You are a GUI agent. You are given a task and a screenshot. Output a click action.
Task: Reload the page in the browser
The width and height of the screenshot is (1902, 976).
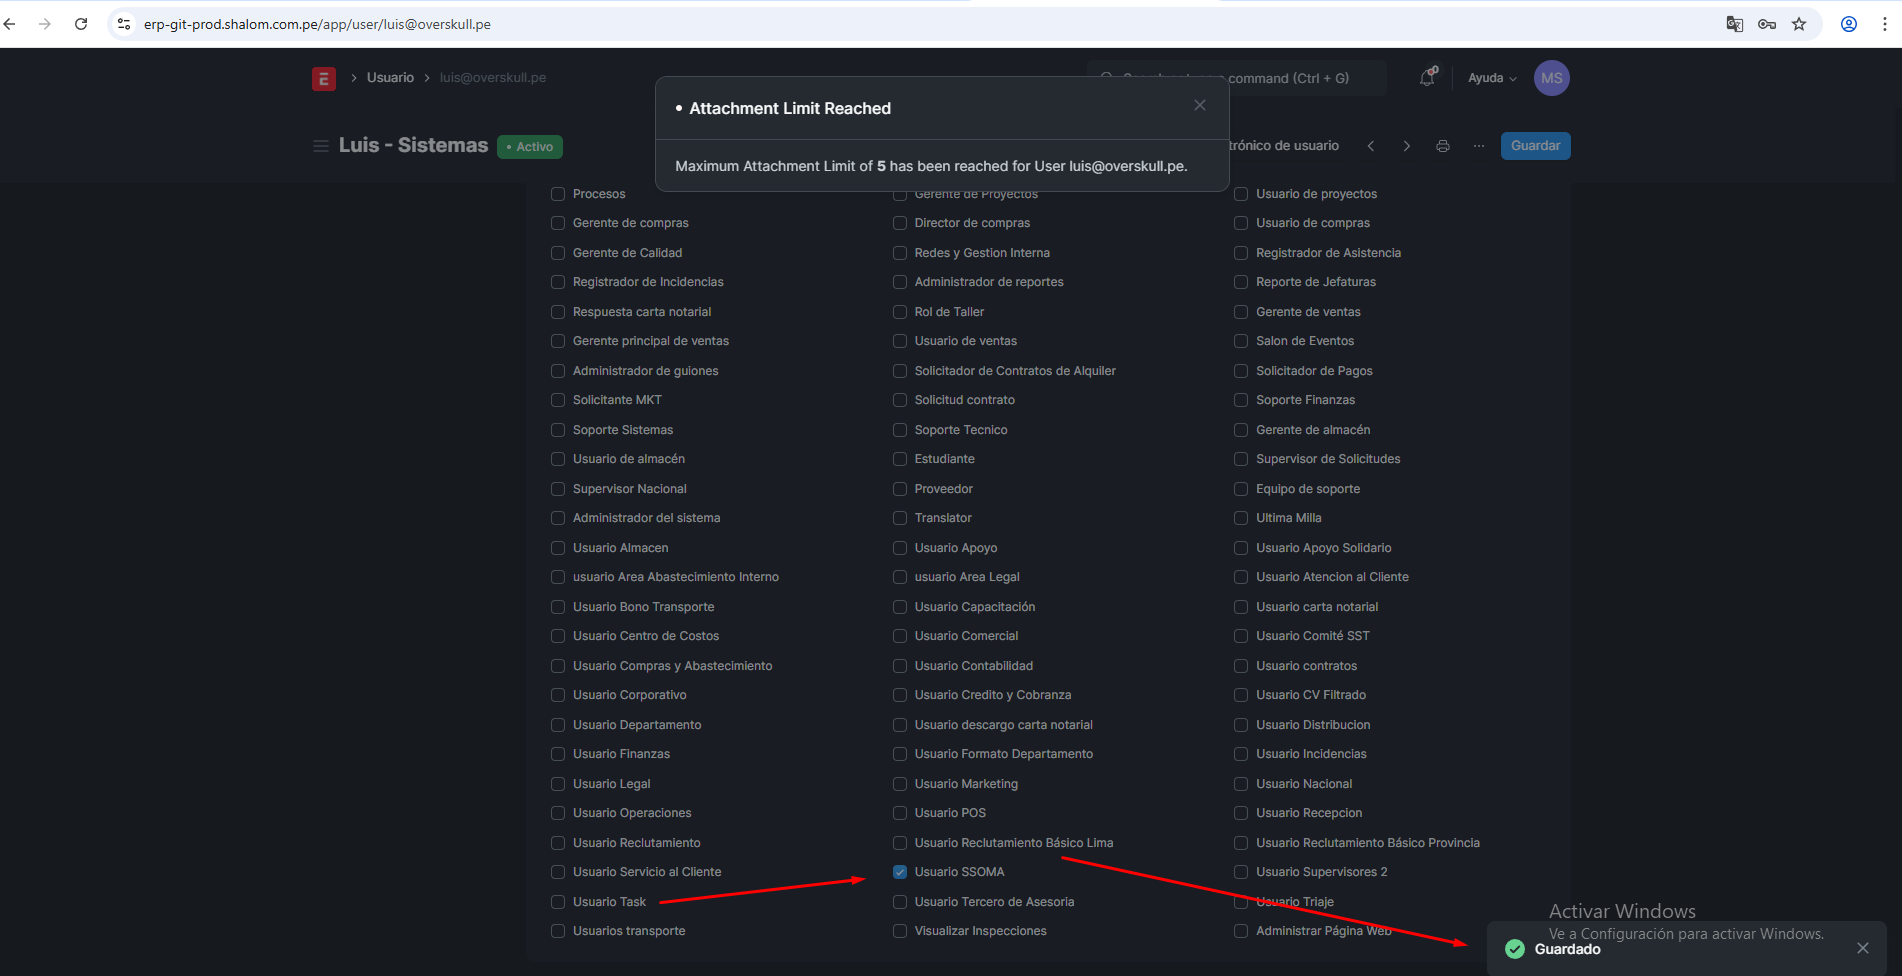point(81,24)
